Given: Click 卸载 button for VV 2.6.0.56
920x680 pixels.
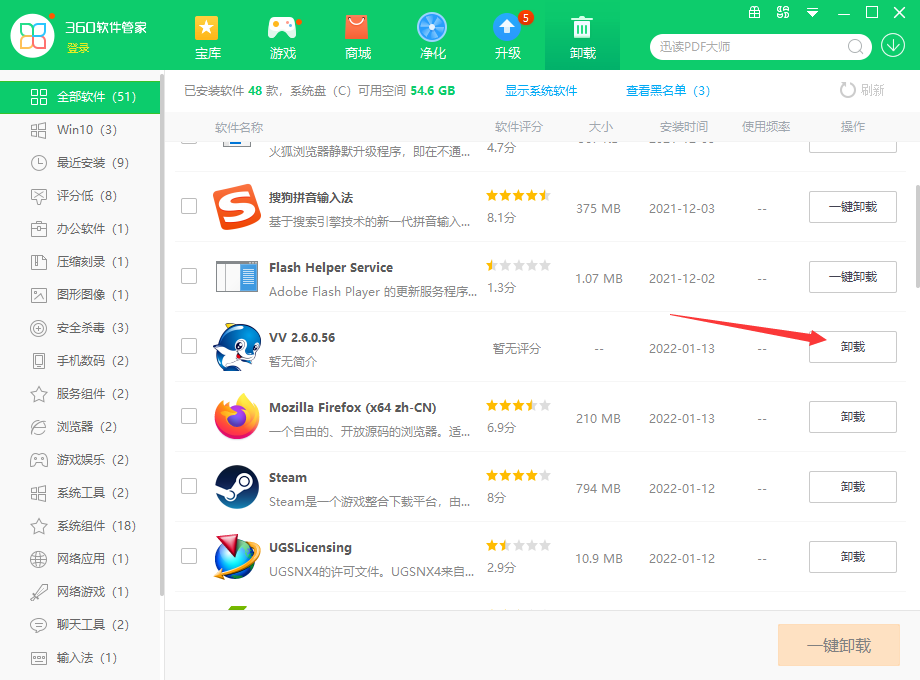Looking at the screenshot, I should 852,347.
